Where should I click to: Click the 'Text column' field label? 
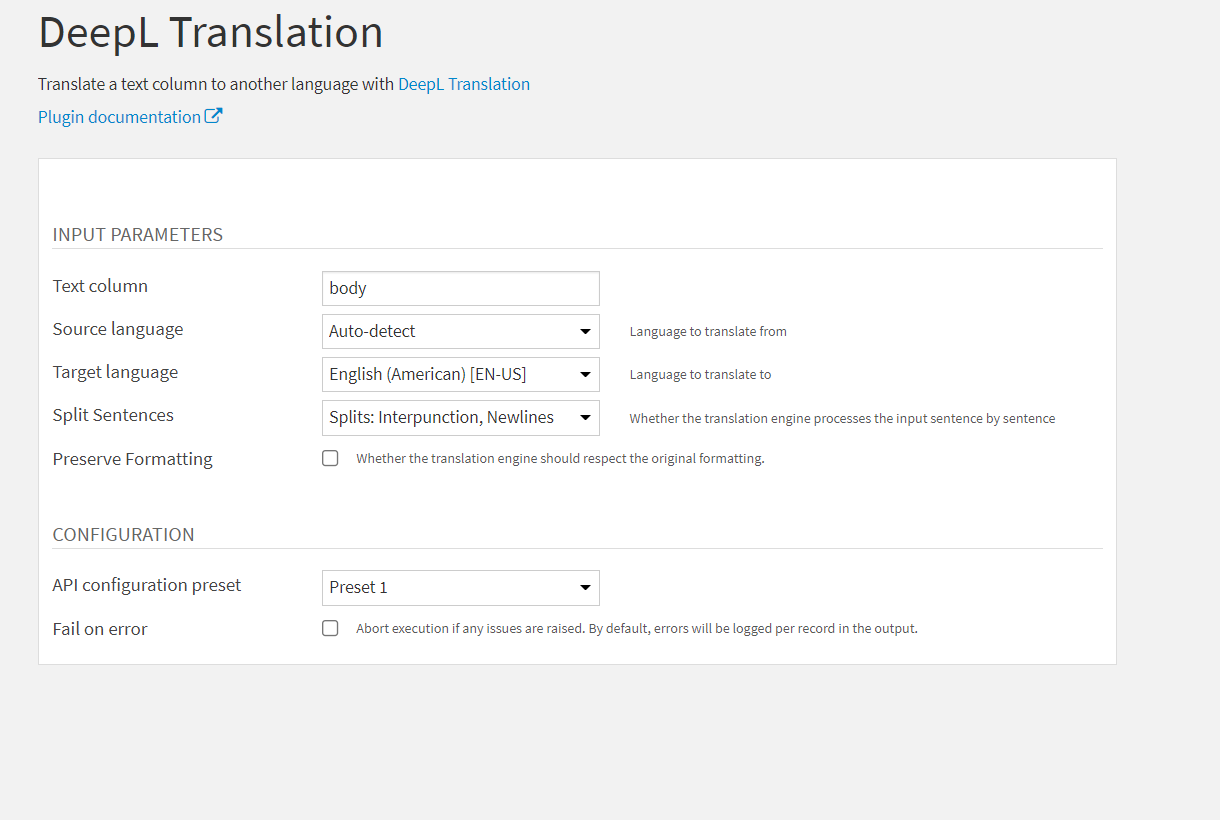point(100,286)
